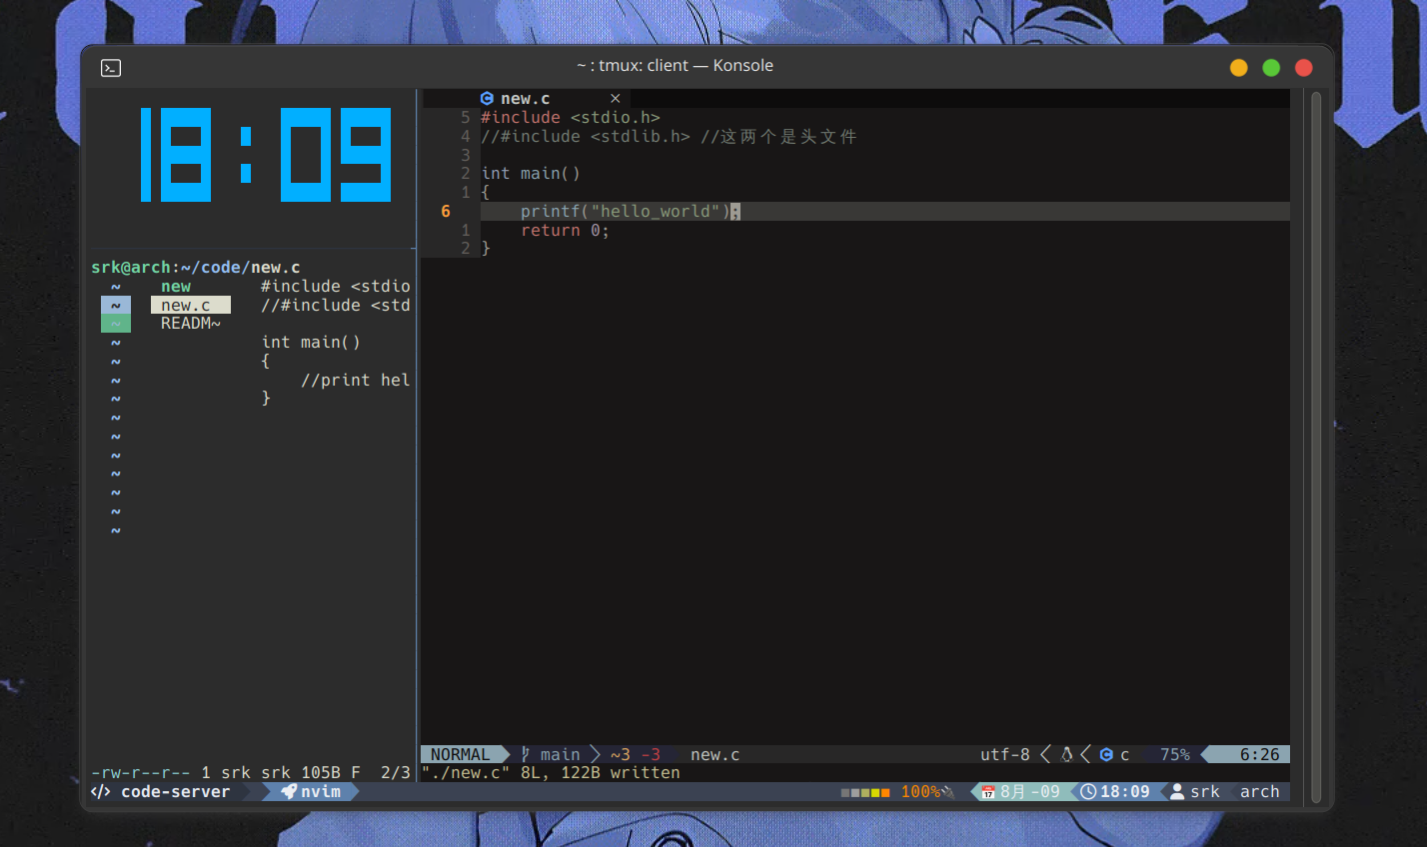
Task: Click the rocket icon on the nvim tmux window
Action: pyautogui.click(x=287, y=791)
